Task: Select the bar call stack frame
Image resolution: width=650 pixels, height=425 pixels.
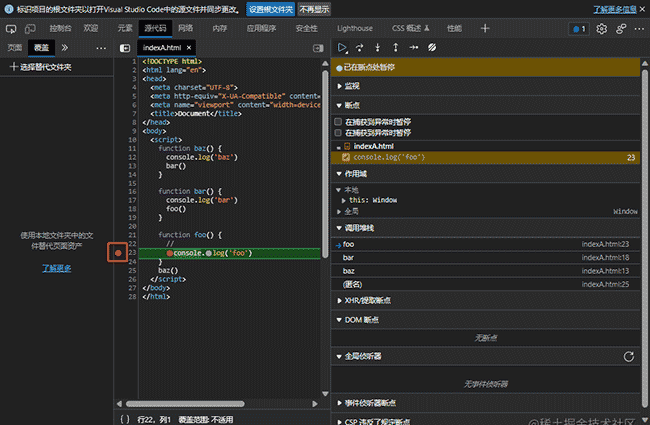Action: pos(485,257)
